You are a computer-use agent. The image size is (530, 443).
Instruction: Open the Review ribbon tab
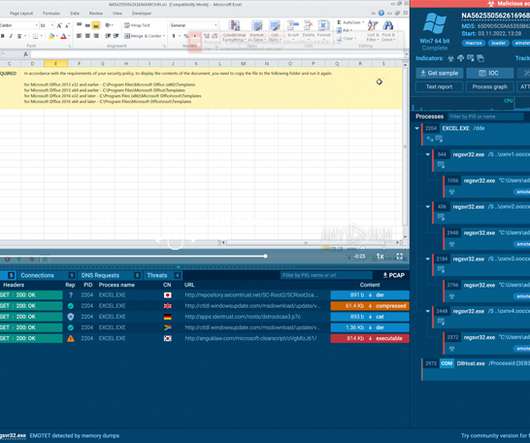(x=96, y=13)
